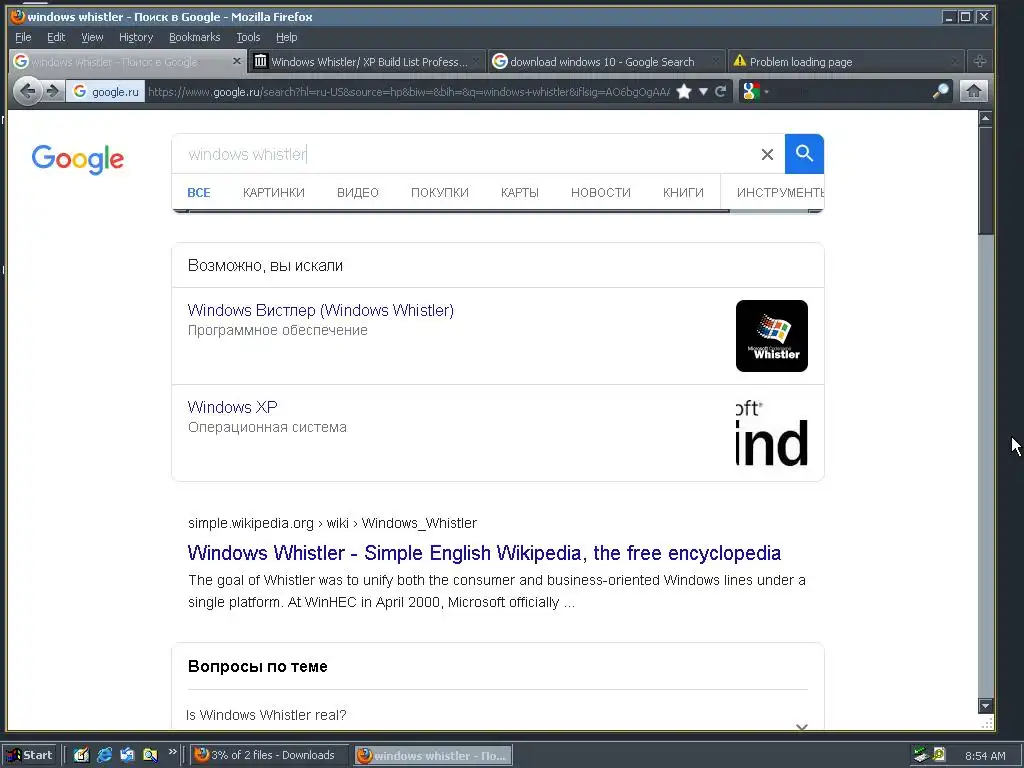Click the 8:54 AM system clock
The width and height of the screenshot is (1024, 768).
[x=985, y=756]
